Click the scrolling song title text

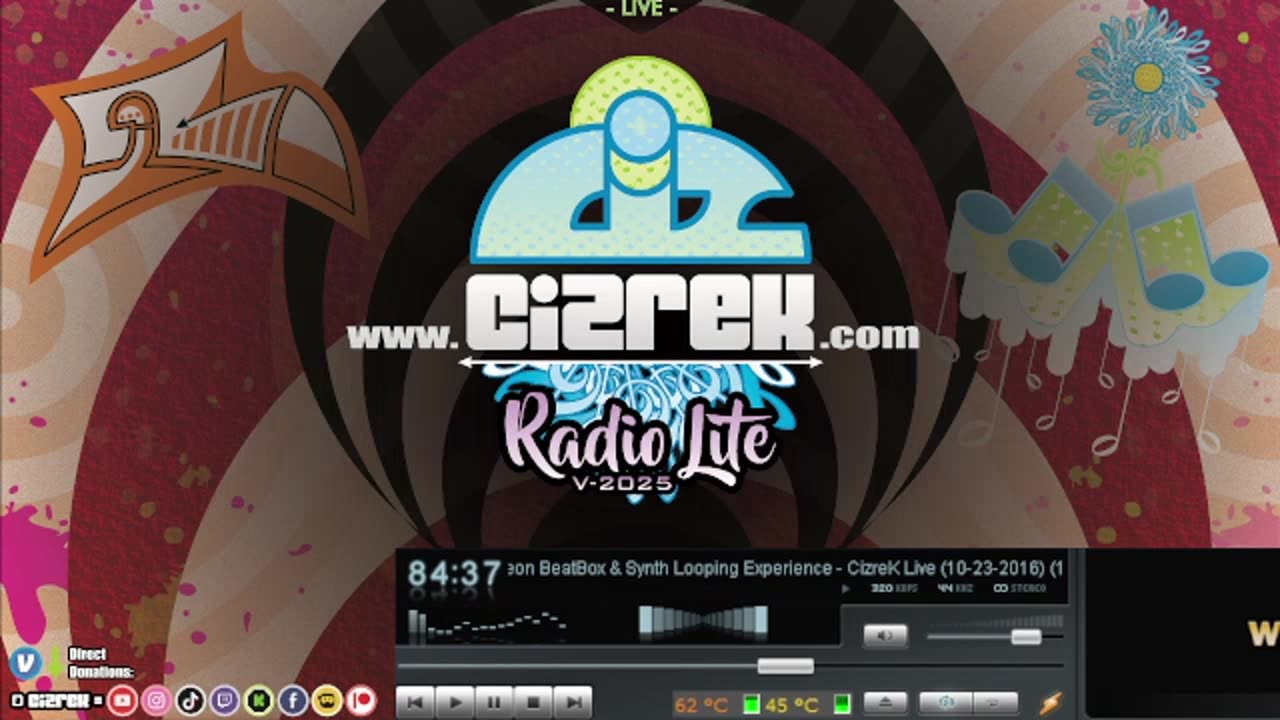pyautogui.click(x=786, y=568)
